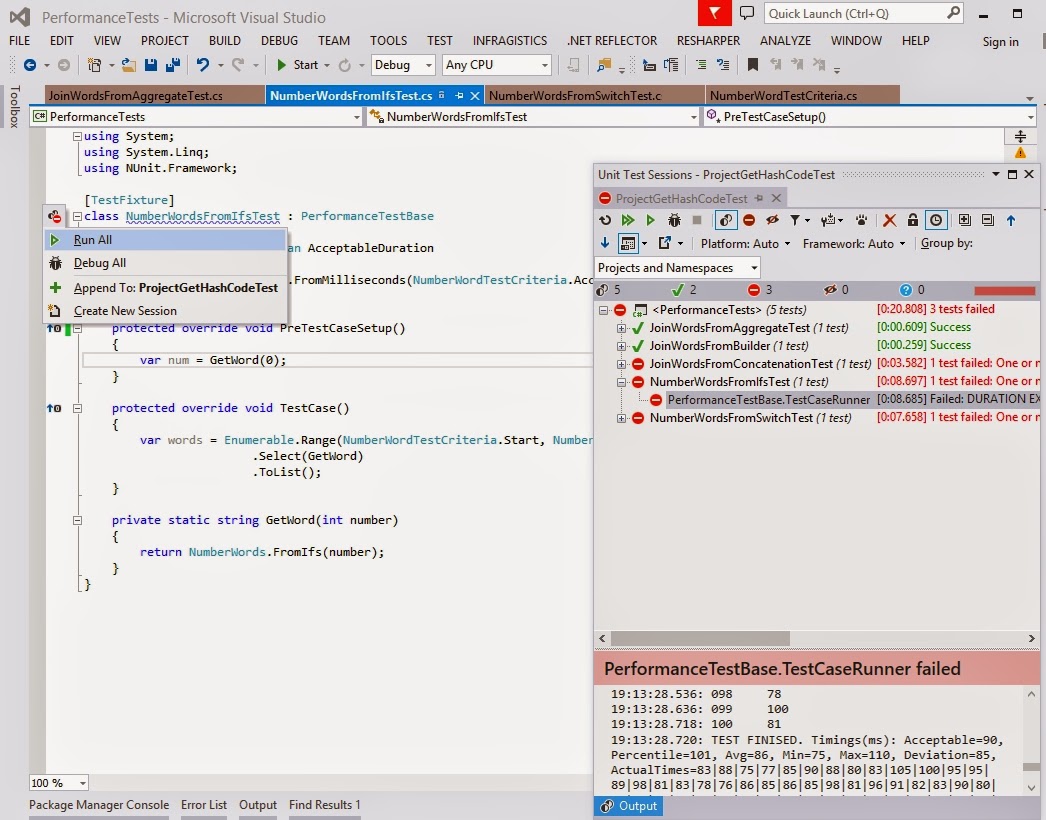
Task: Expand the NumberWordsFromSwitchTest tree node
Action: point(621,418)
